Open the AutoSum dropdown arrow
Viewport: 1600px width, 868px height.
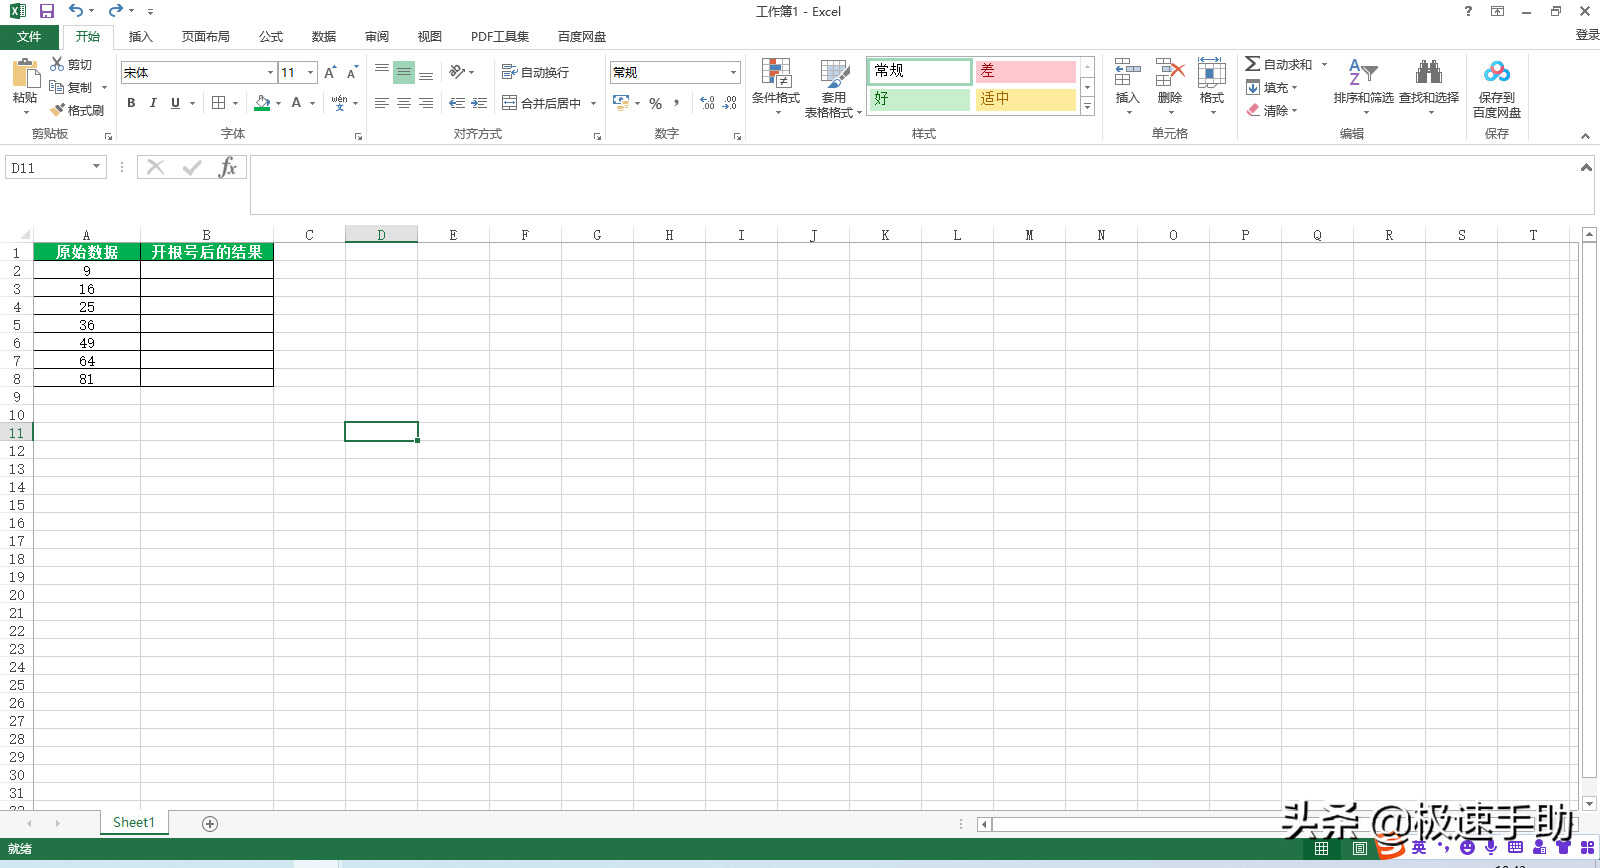[x=1324, y=64]
